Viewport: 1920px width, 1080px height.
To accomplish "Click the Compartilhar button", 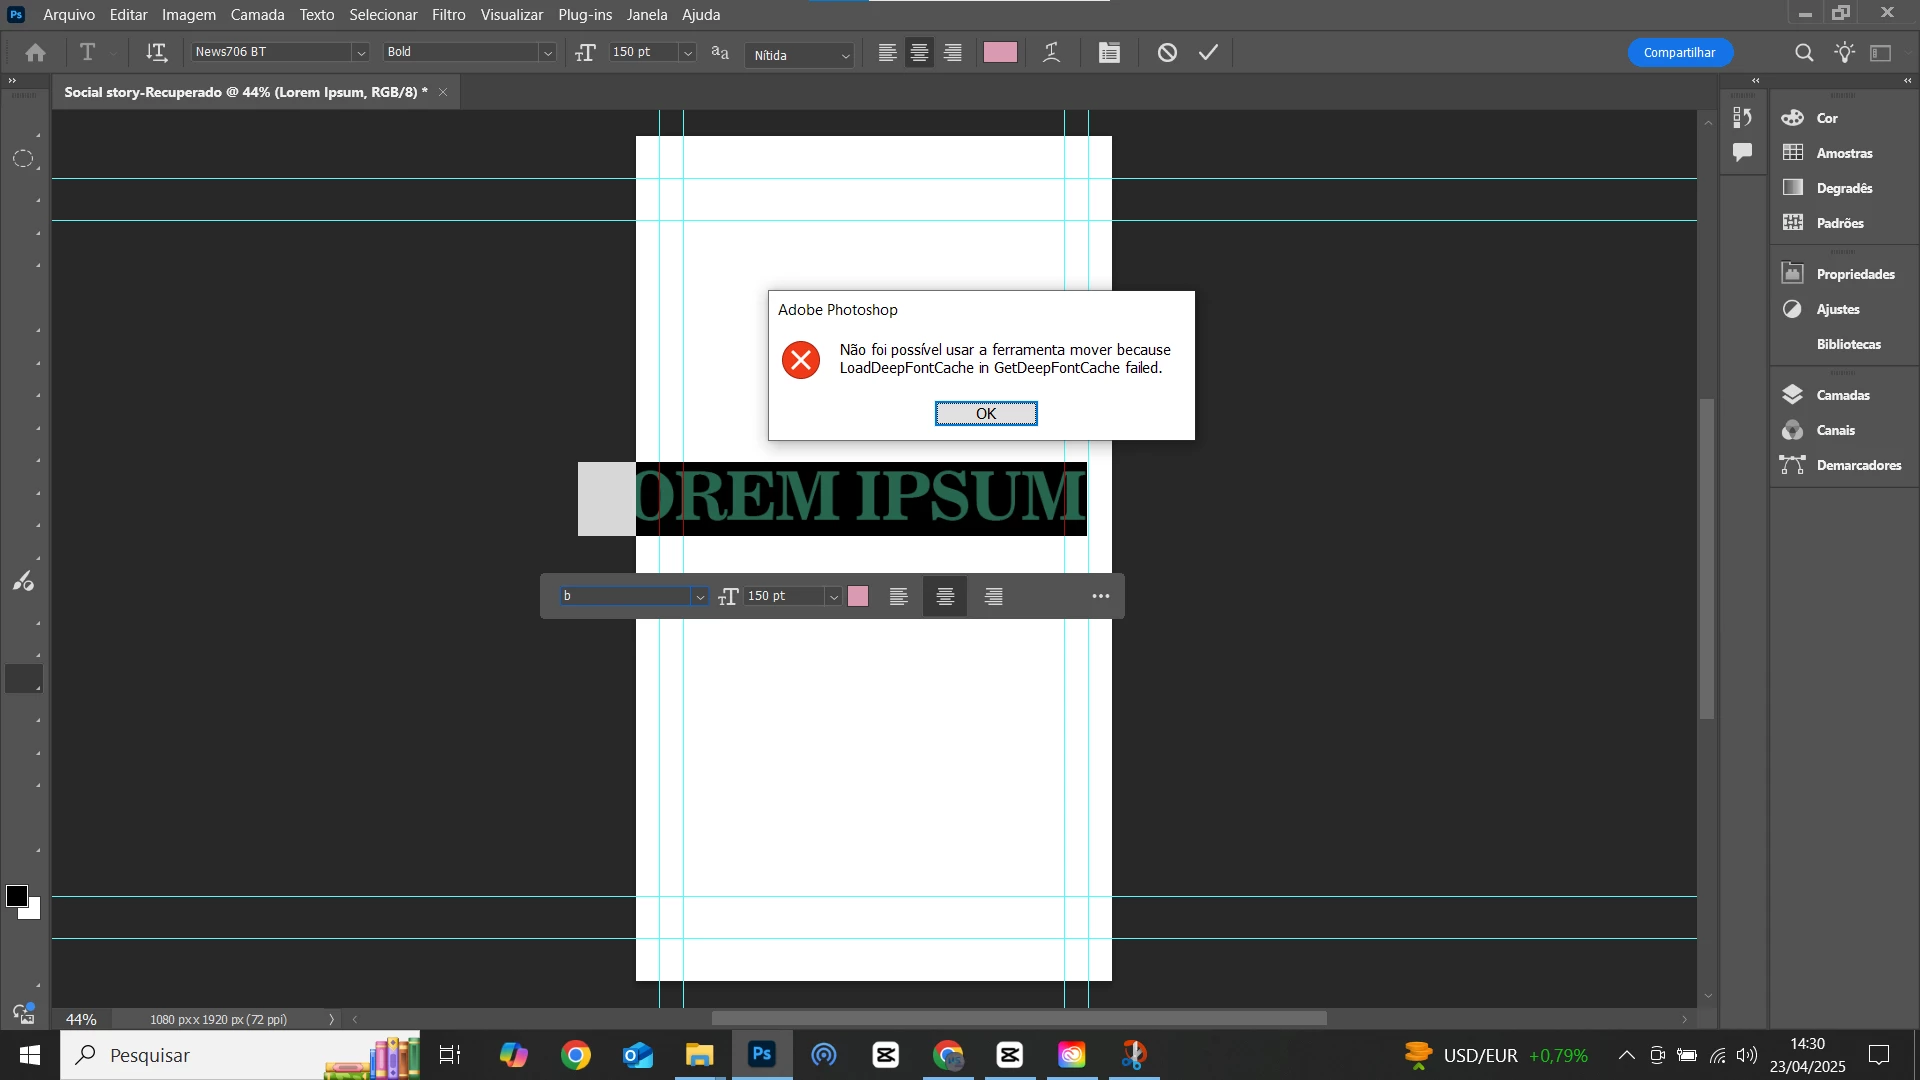I will click(x=1679, y=52).
